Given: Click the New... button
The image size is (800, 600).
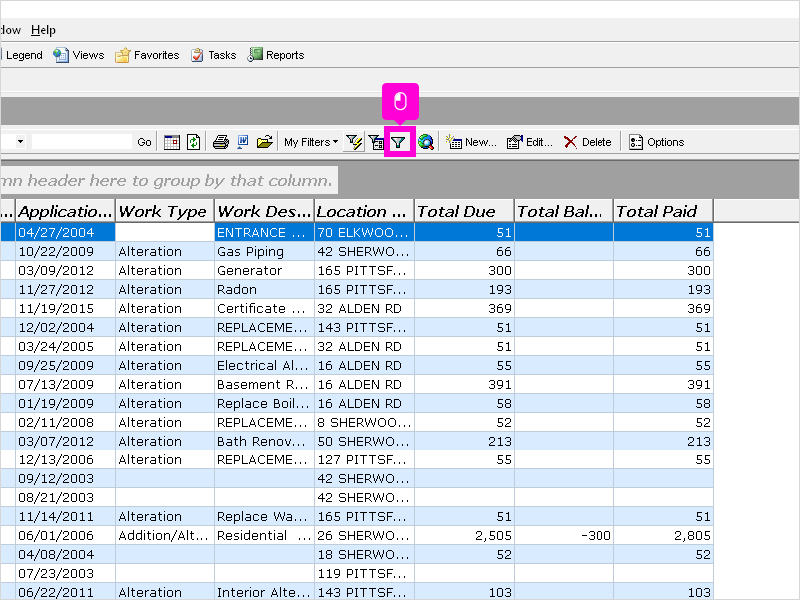Looking at the screenshot, I should tap(471, 142).
